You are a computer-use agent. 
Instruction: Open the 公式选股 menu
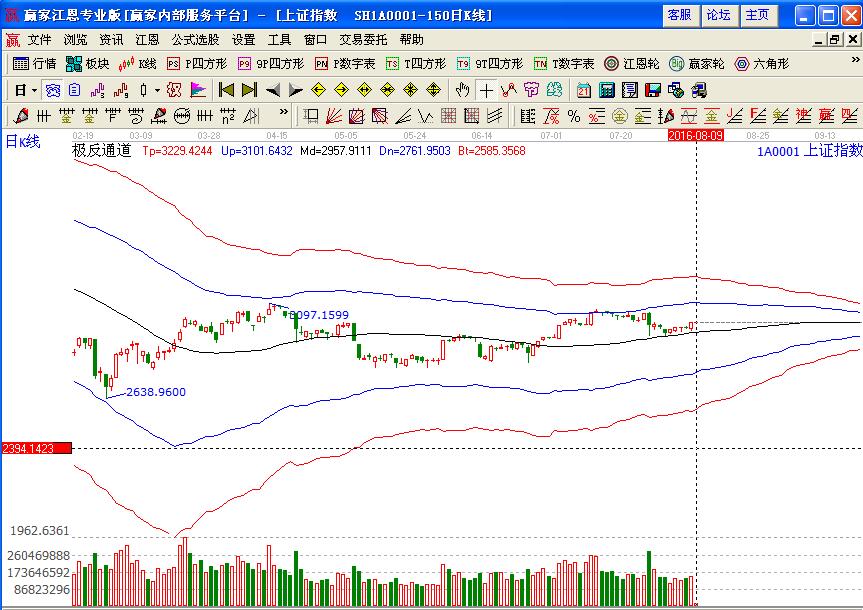click(x=196, y=40)
